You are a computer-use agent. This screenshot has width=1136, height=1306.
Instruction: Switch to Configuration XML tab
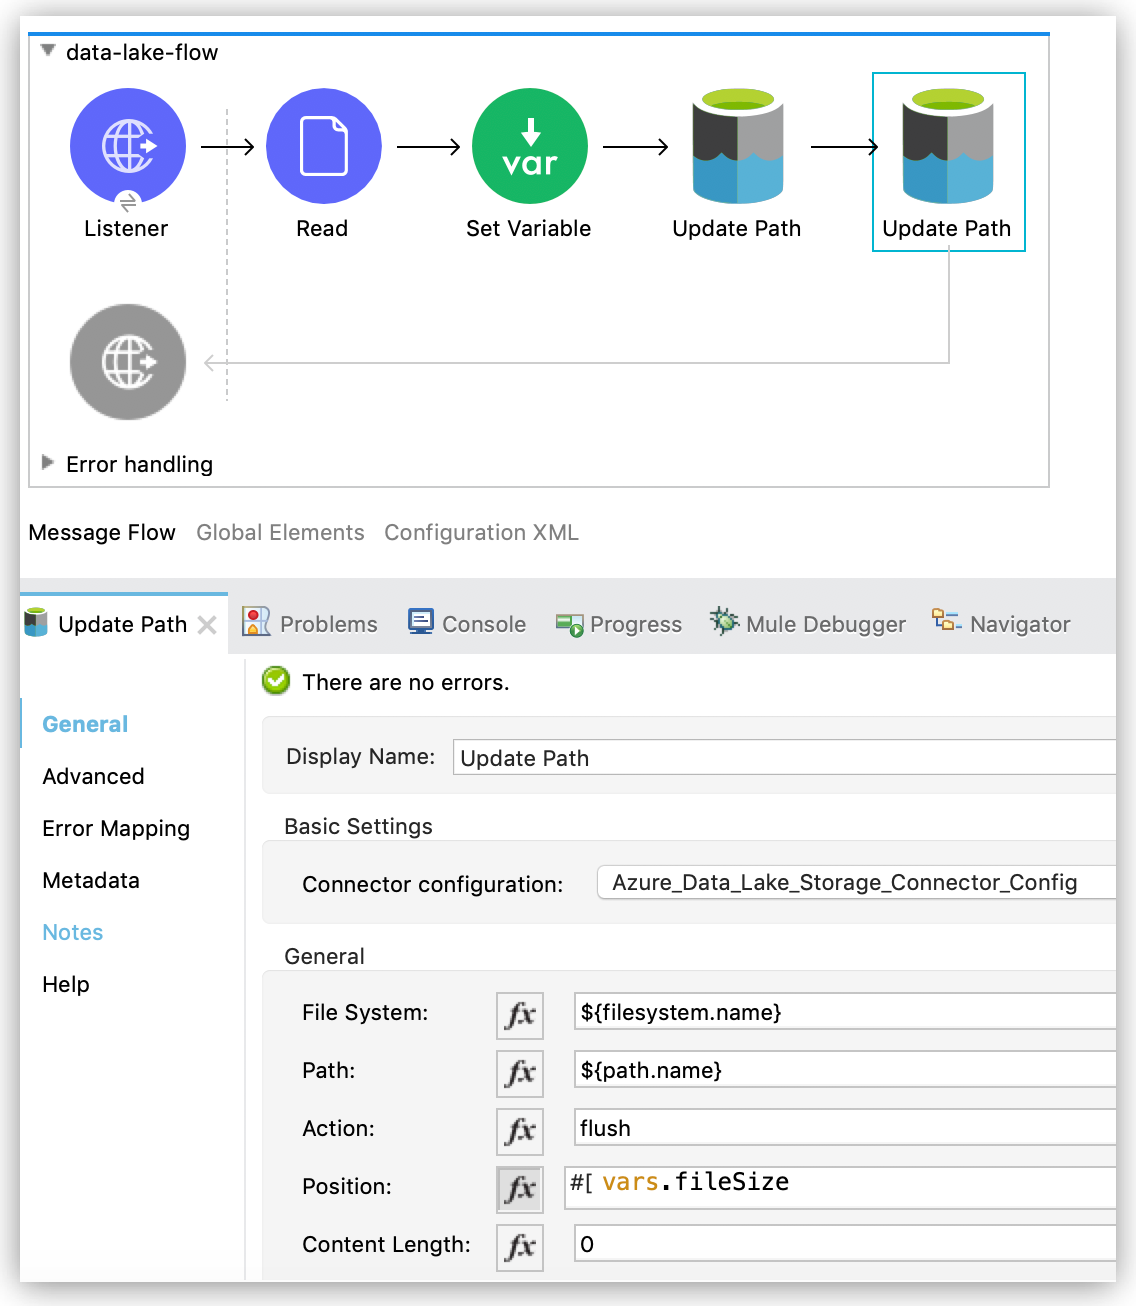coord(481,532)
